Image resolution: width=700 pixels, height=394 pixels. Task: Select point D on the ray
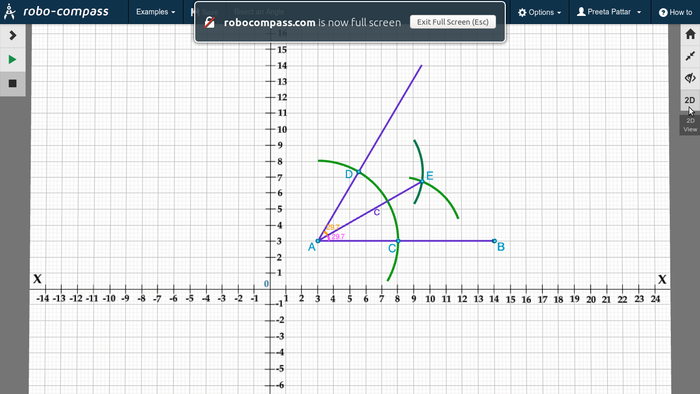[x=358, y=172]
